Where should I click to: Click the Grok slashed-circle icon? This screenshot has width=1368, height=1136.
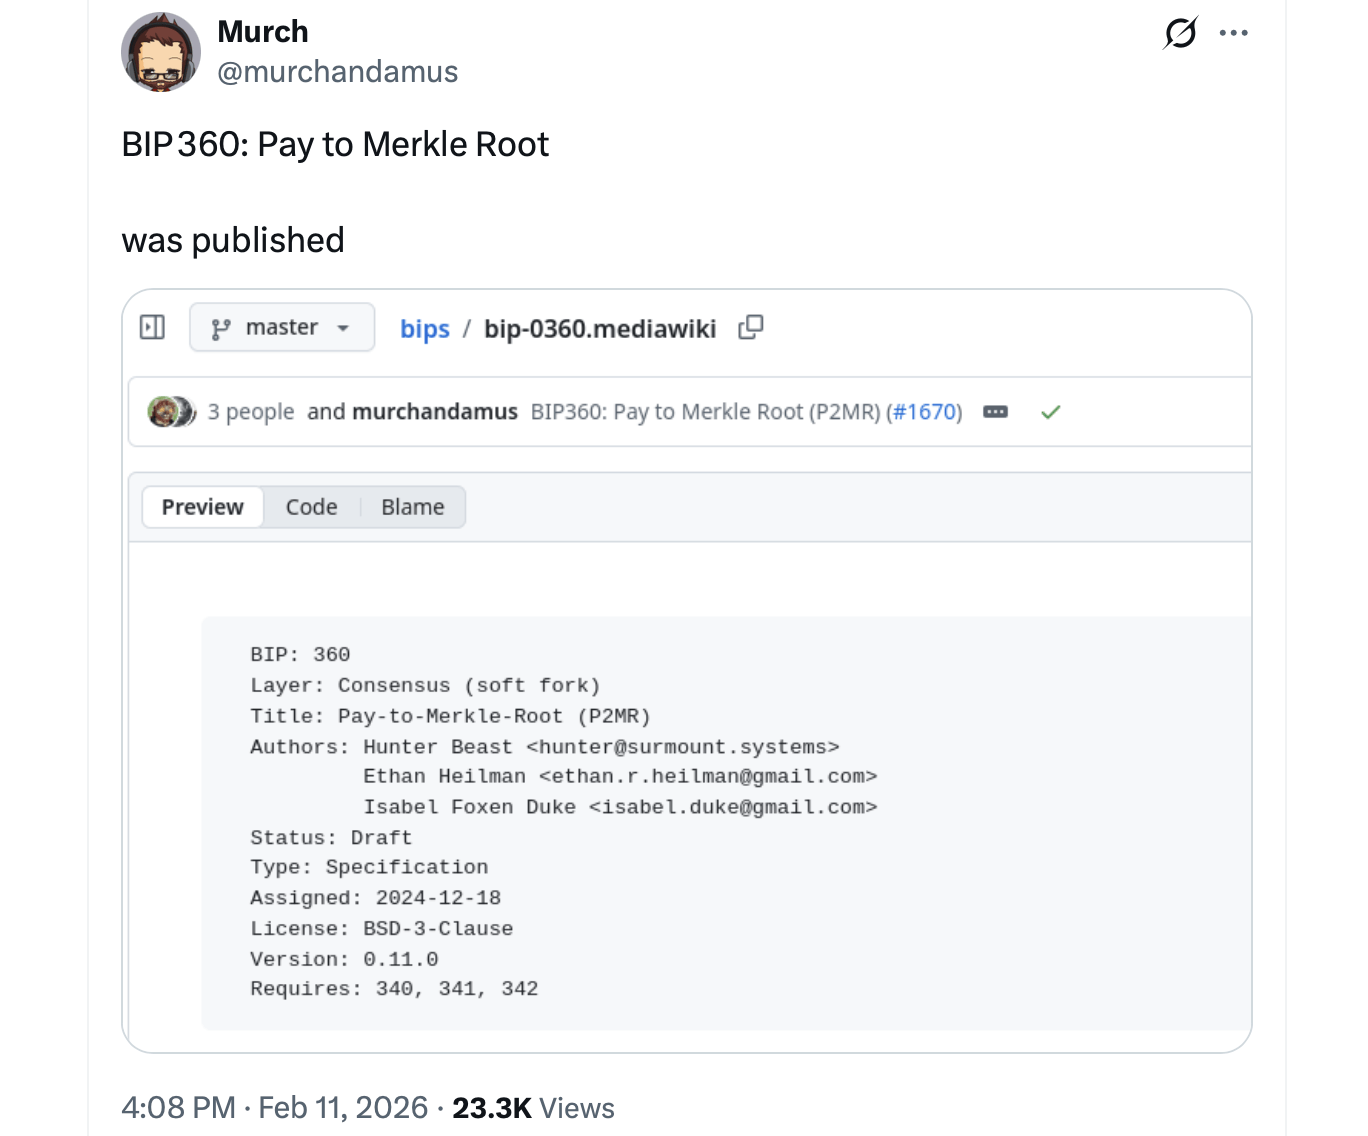(1180, 33)
